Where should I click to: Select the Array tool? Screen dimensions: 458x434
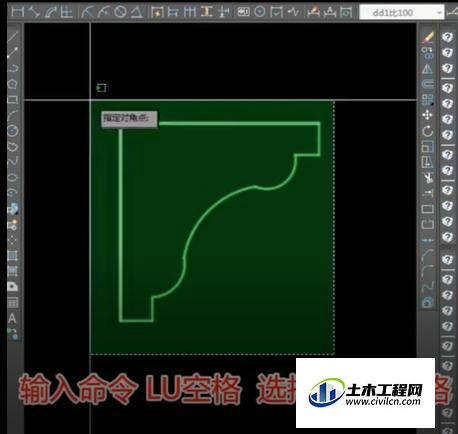pos(428,100)
